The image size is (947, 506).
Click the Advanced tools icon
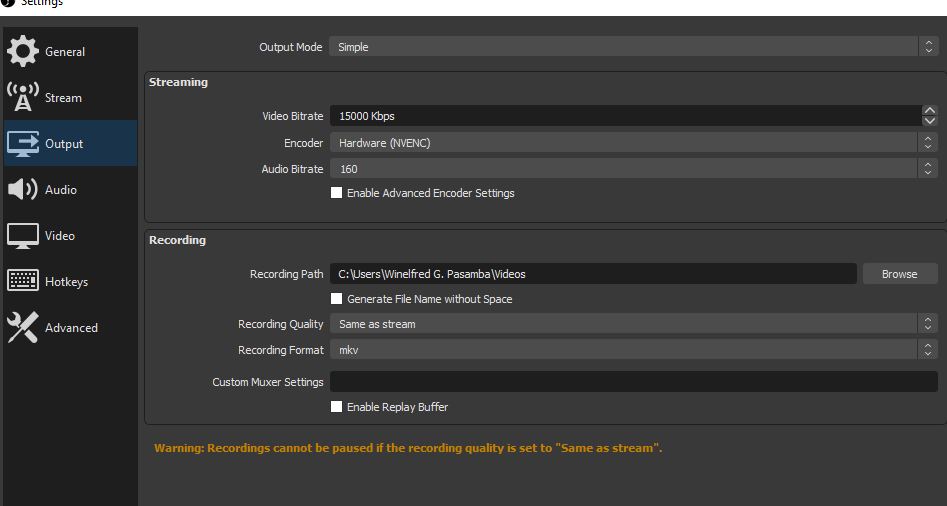pos(23,327)
